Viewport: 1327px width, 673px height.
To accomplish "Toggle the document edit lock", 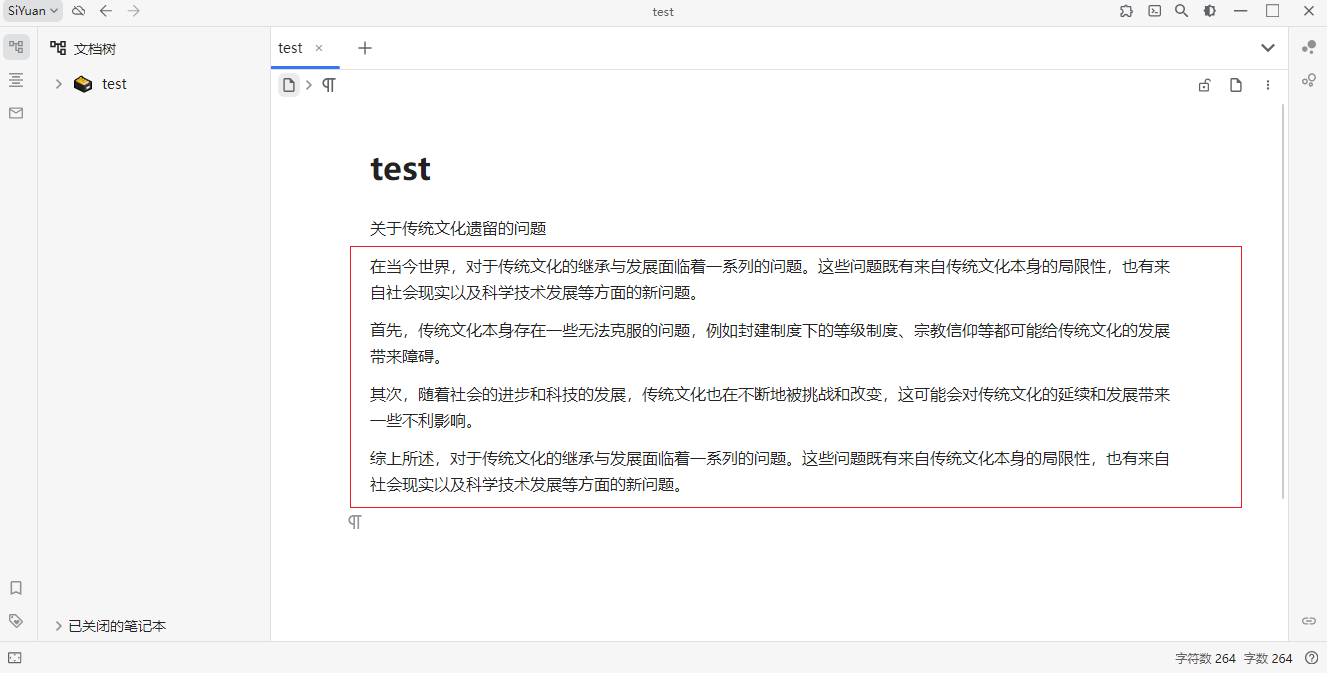I will pyautogui.click(x=1205, y=86).
